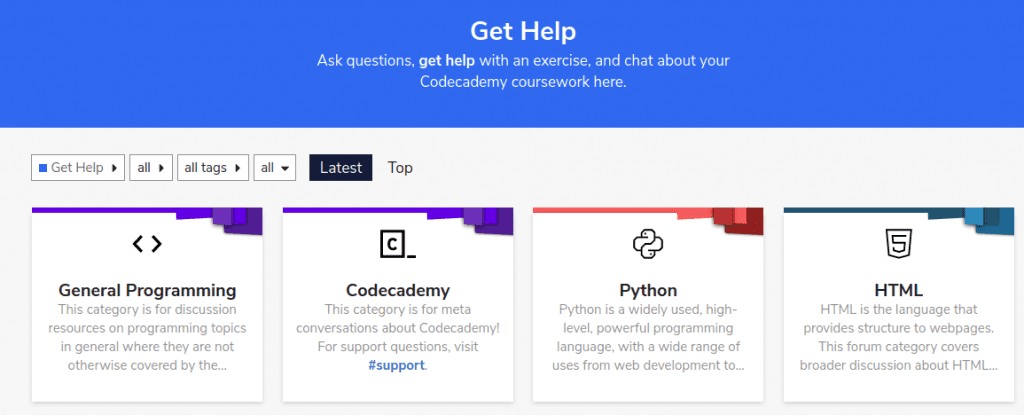Click the purple corner ribbon on General Programming card
Viewport: 1024px width, 415px height.
(237, 221)
